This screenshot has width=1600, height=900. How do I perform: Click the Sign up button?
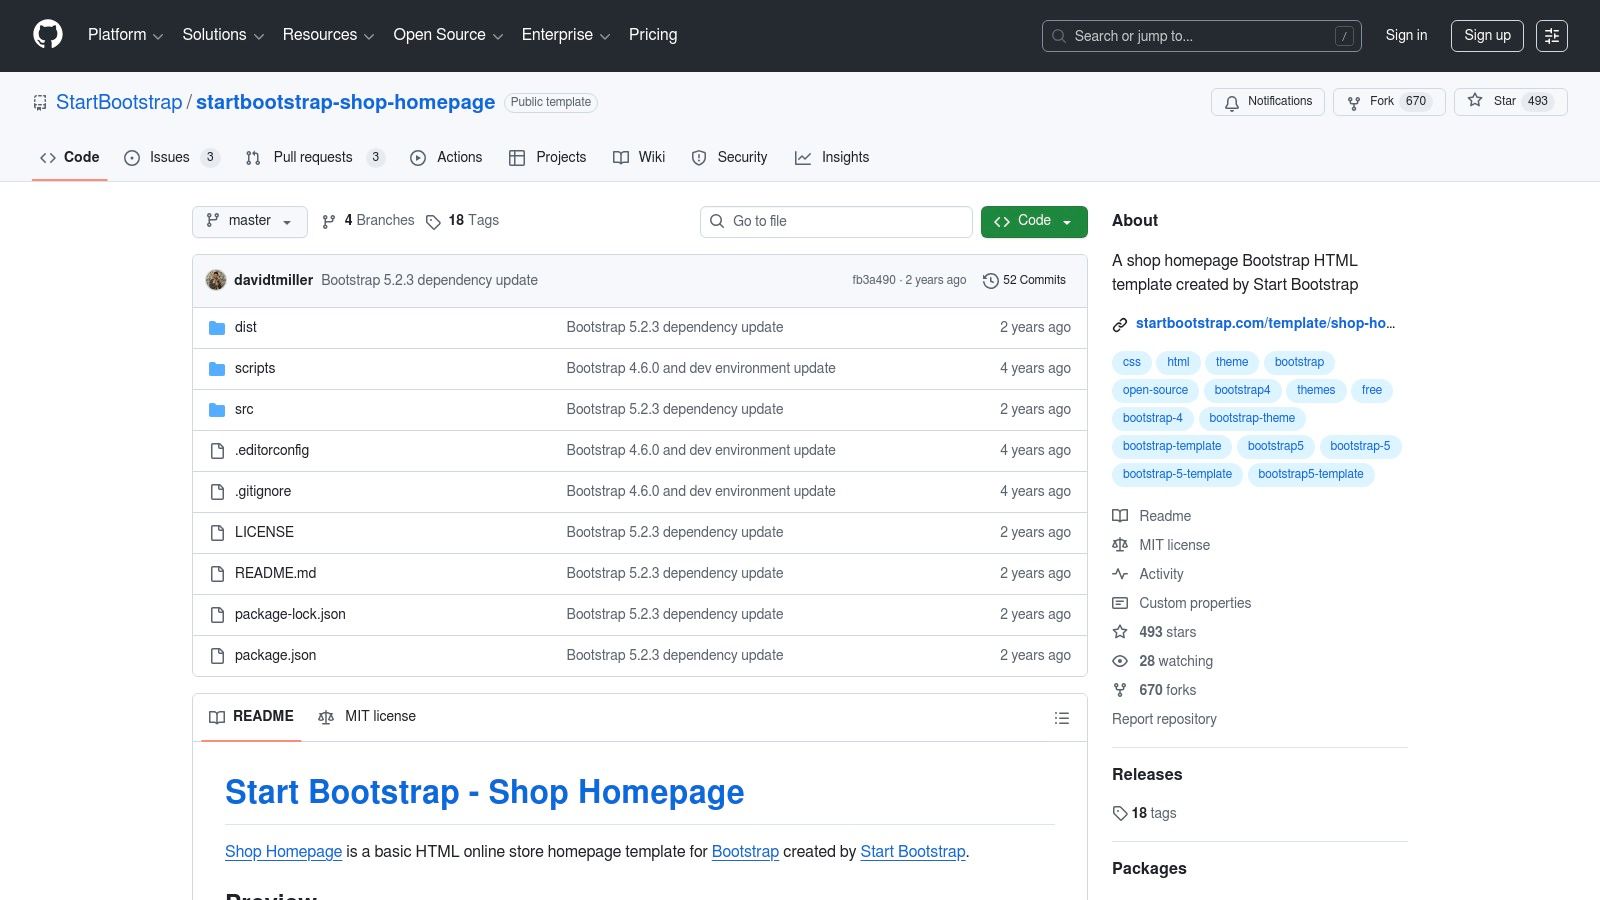coord(1487,35)
